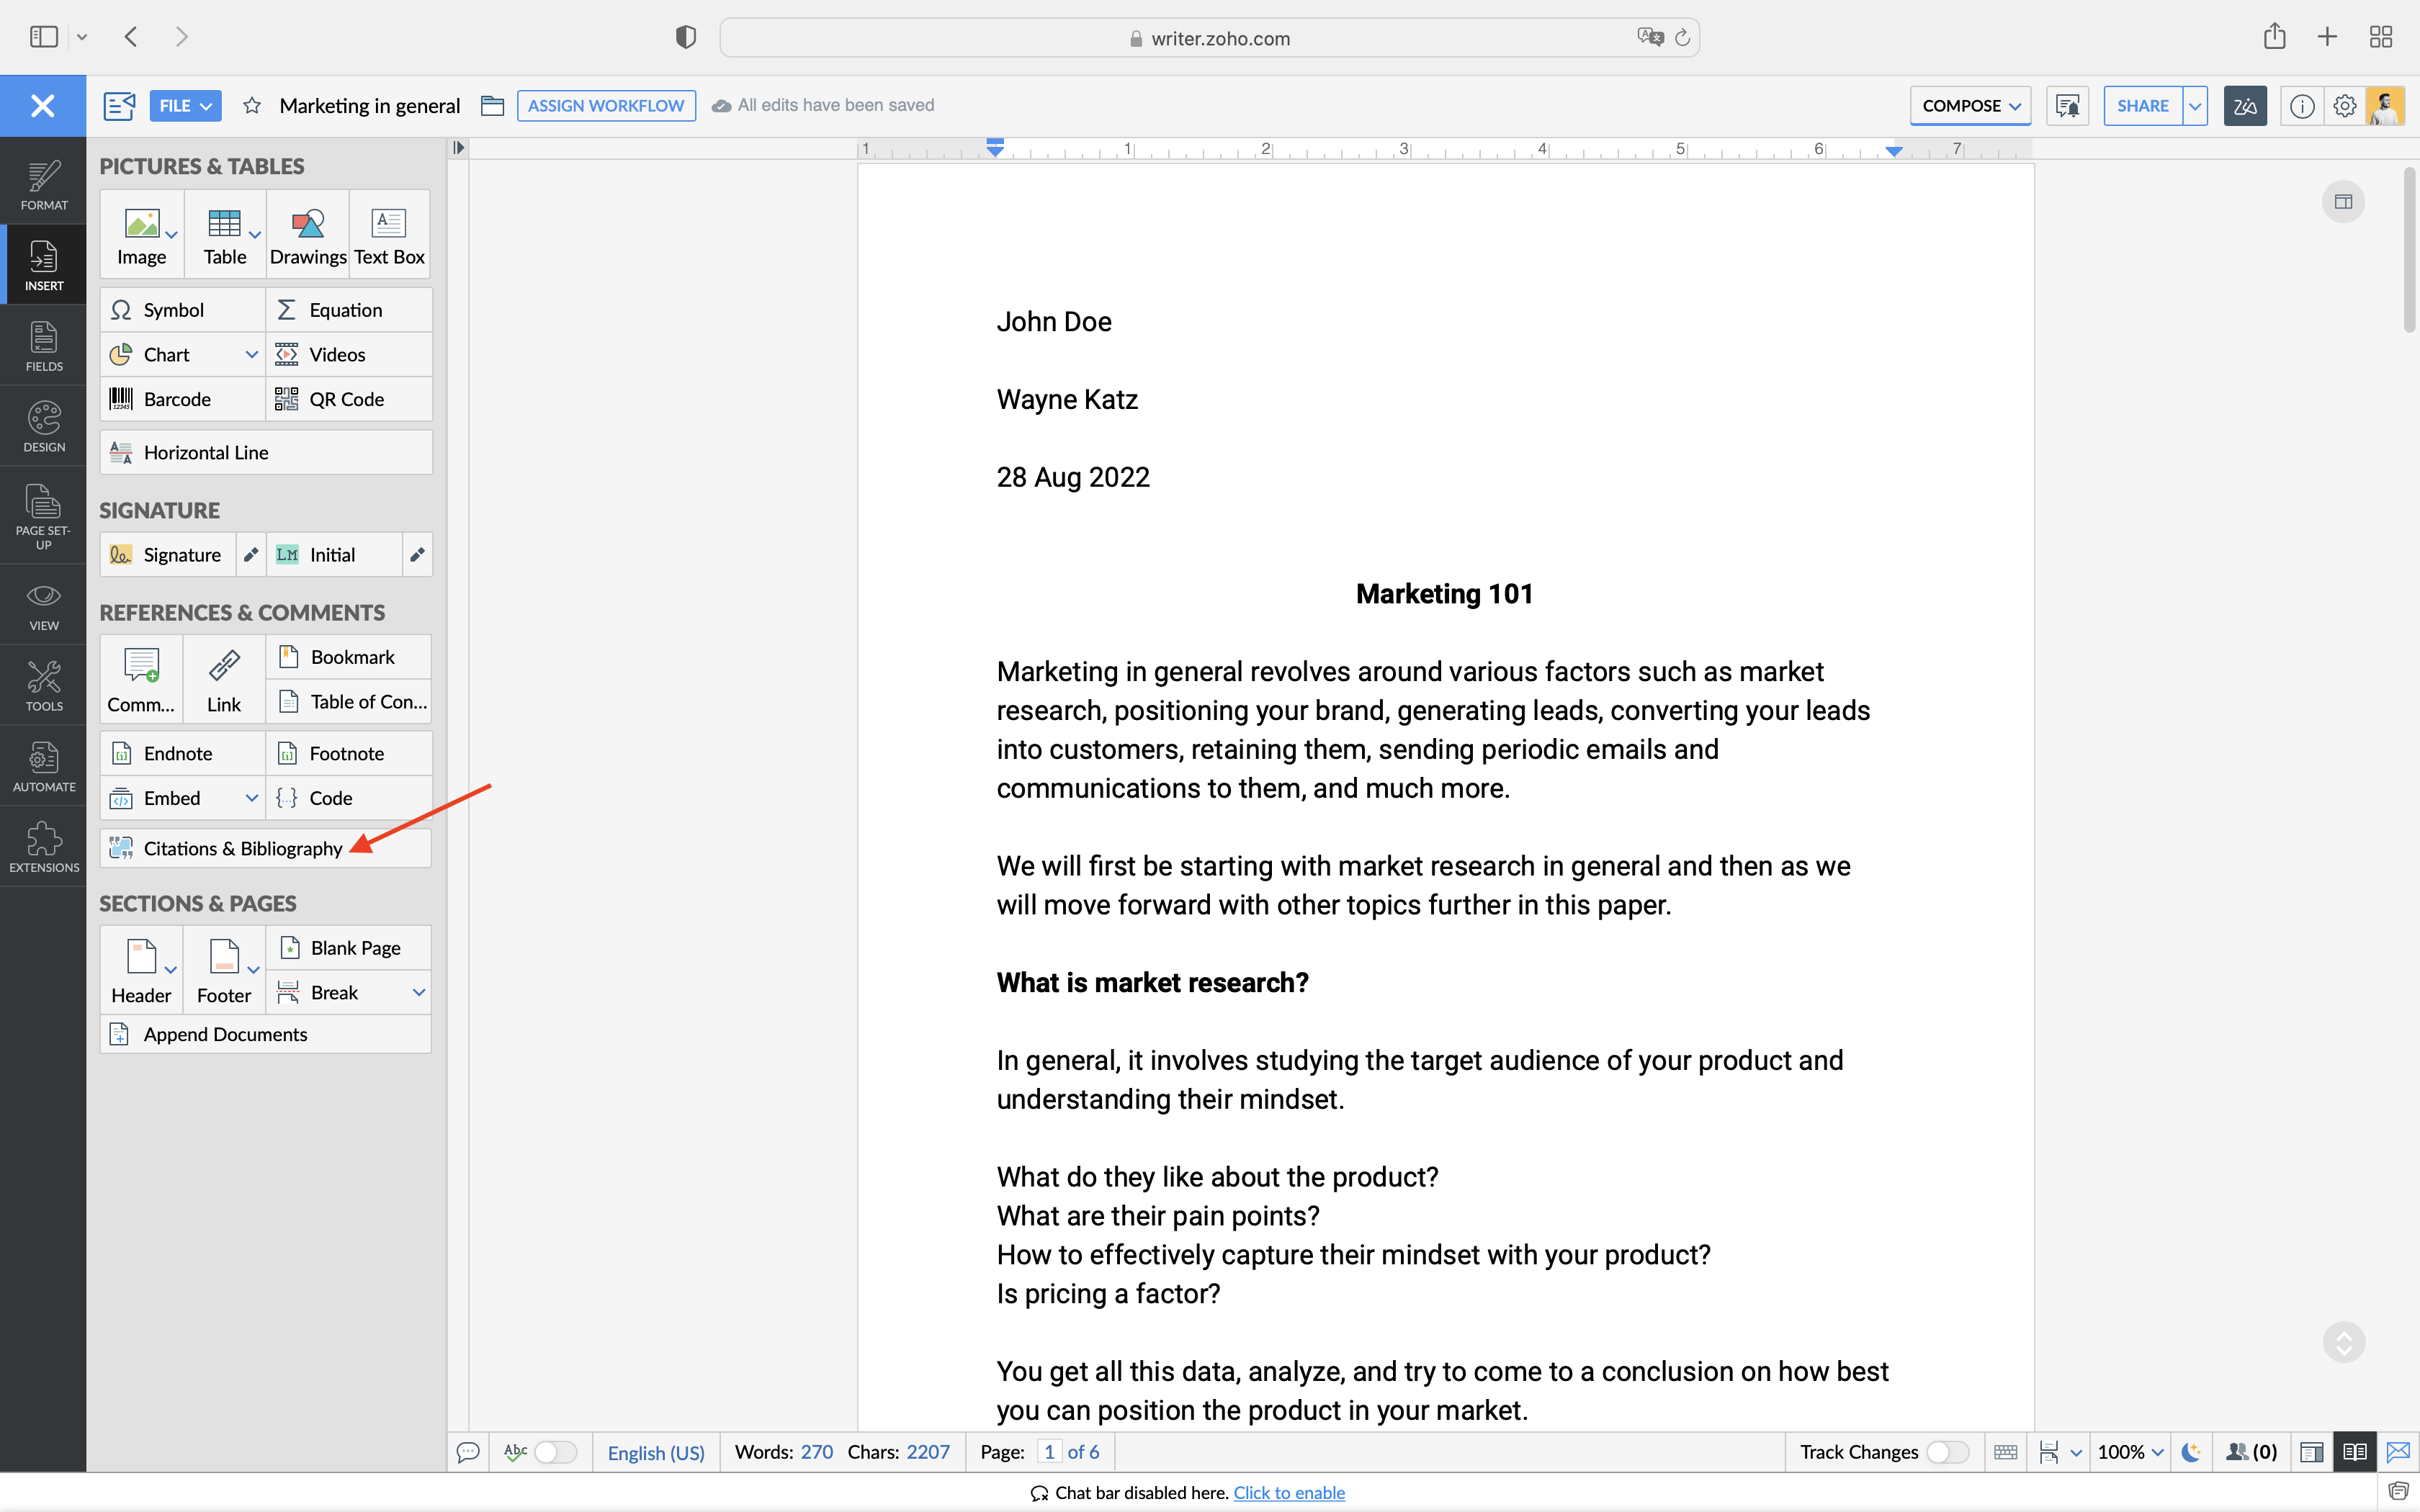Toggle night mode moon icon
Image resolution: width=2420 pixels, height=1512 pixels.
[2190, 1452]
